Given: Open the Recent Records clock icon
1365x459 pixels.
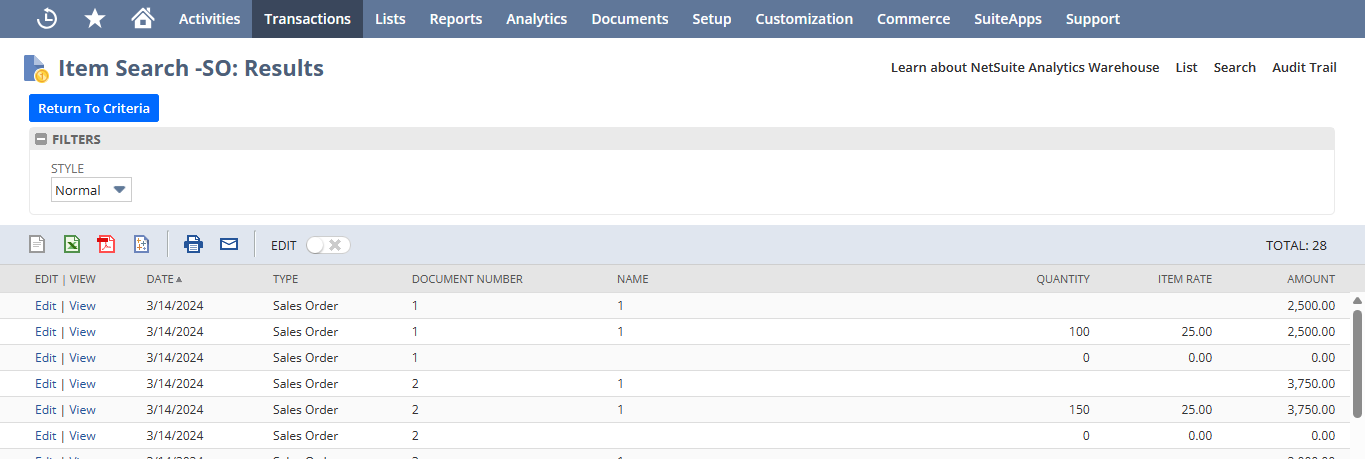Looking at the screenshot, I should pyautogui.click(x=46, y=19).
